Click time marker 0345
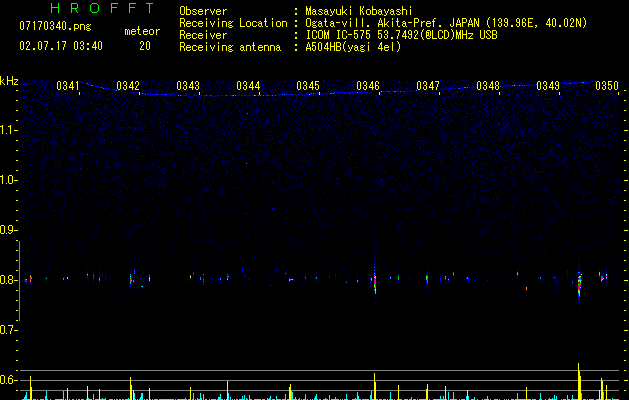This screenshot has height=400, width=629. (308, 86)
